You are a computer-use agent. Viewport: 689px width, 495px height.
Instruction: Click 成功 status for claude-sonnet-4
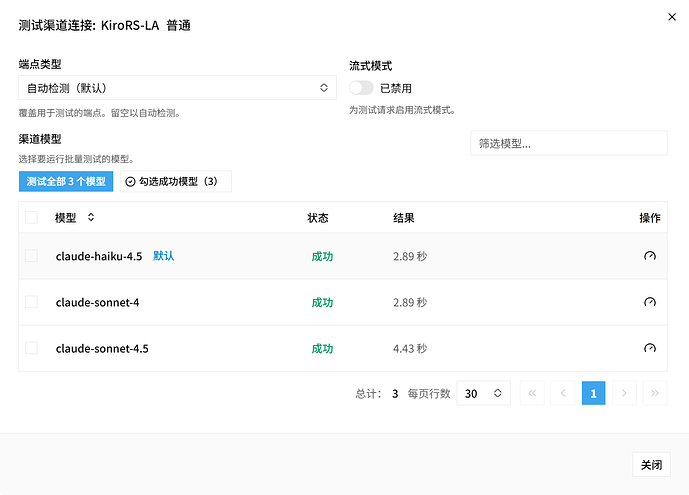[322, 303]
